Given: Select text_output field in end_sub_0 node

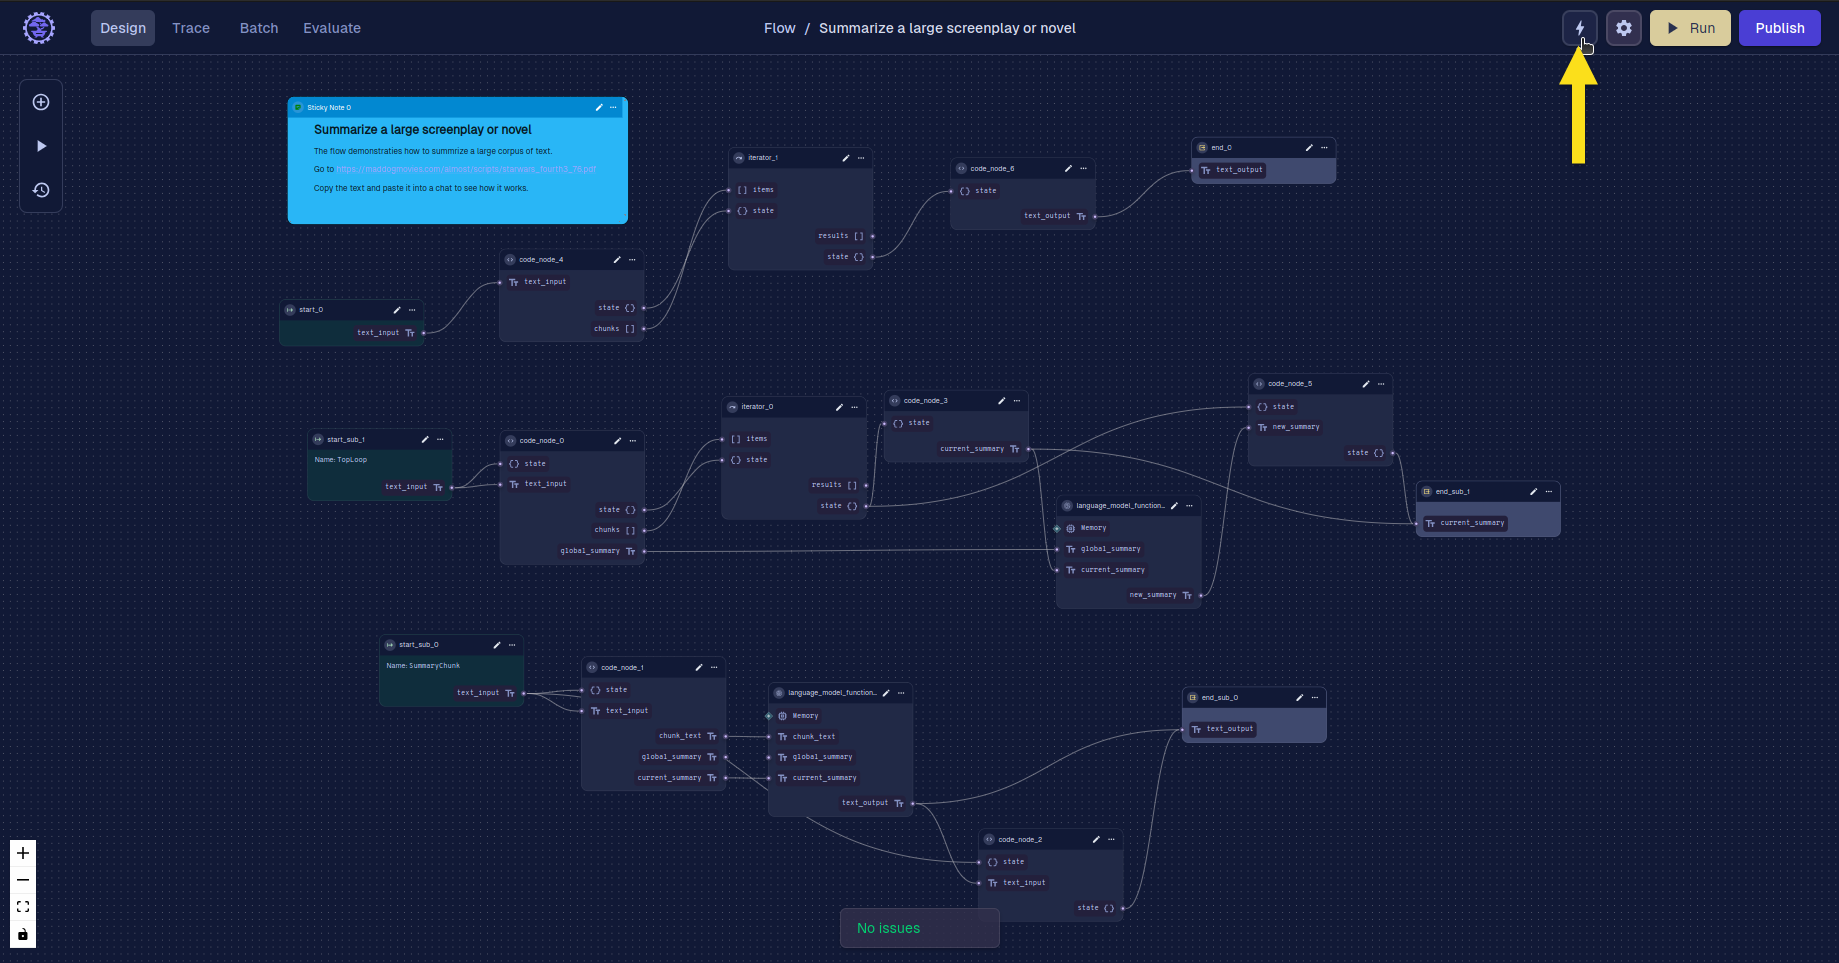Looking at the screenshot, I should tap(1223, 729).
